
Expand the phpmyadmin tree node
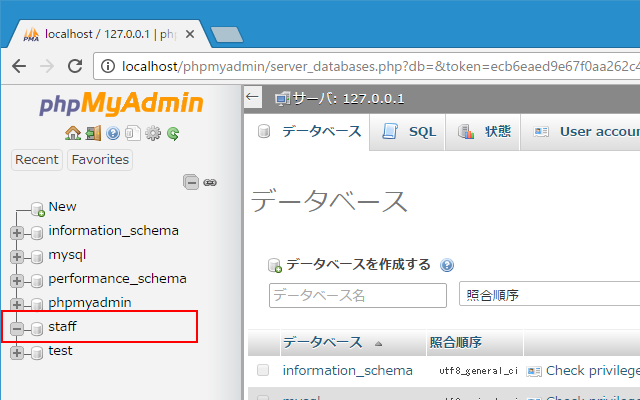[x=17, y=304]
